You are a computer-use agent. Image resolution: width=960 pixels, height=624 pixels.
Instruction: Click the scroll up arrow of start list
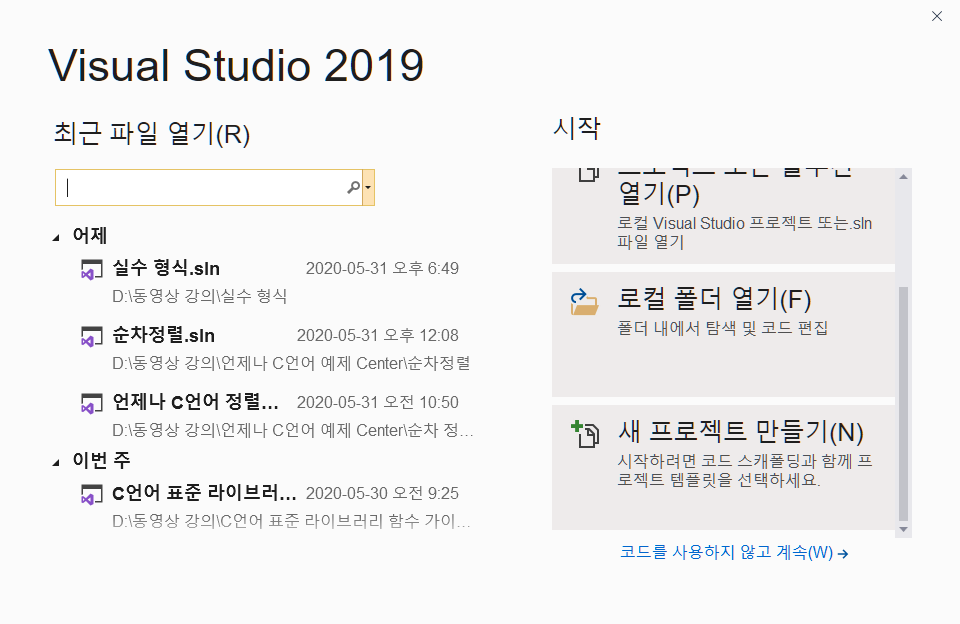click(903, 177)
